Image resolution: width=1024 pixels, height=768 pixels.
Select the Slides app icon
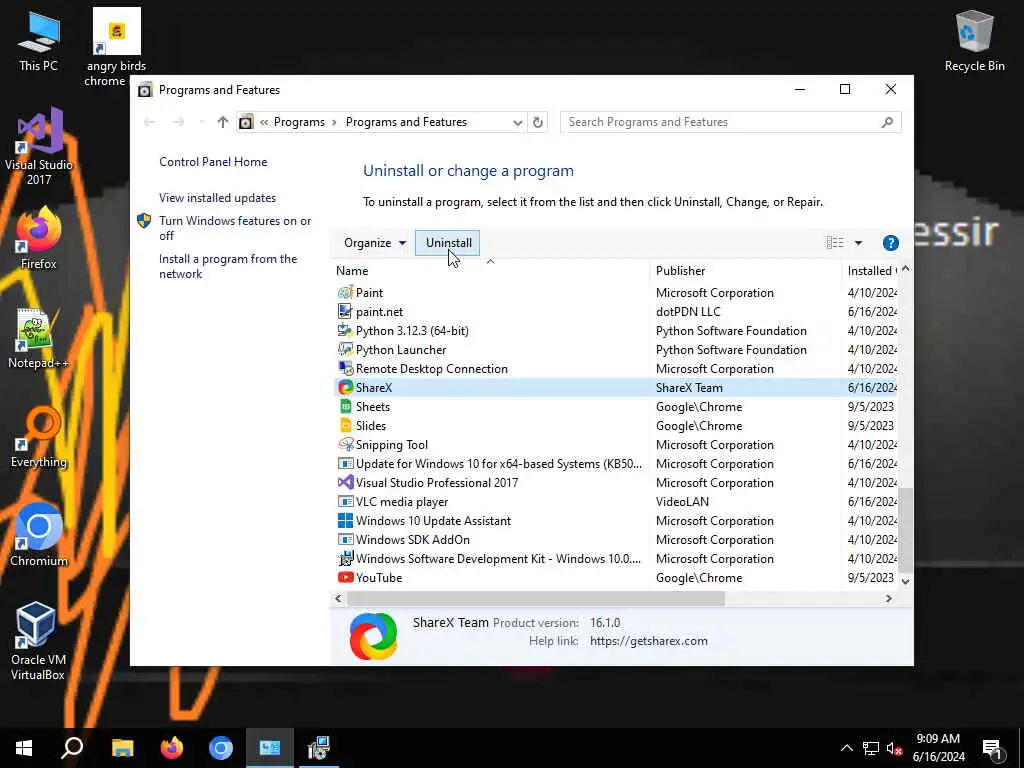(x=345, y=425)
